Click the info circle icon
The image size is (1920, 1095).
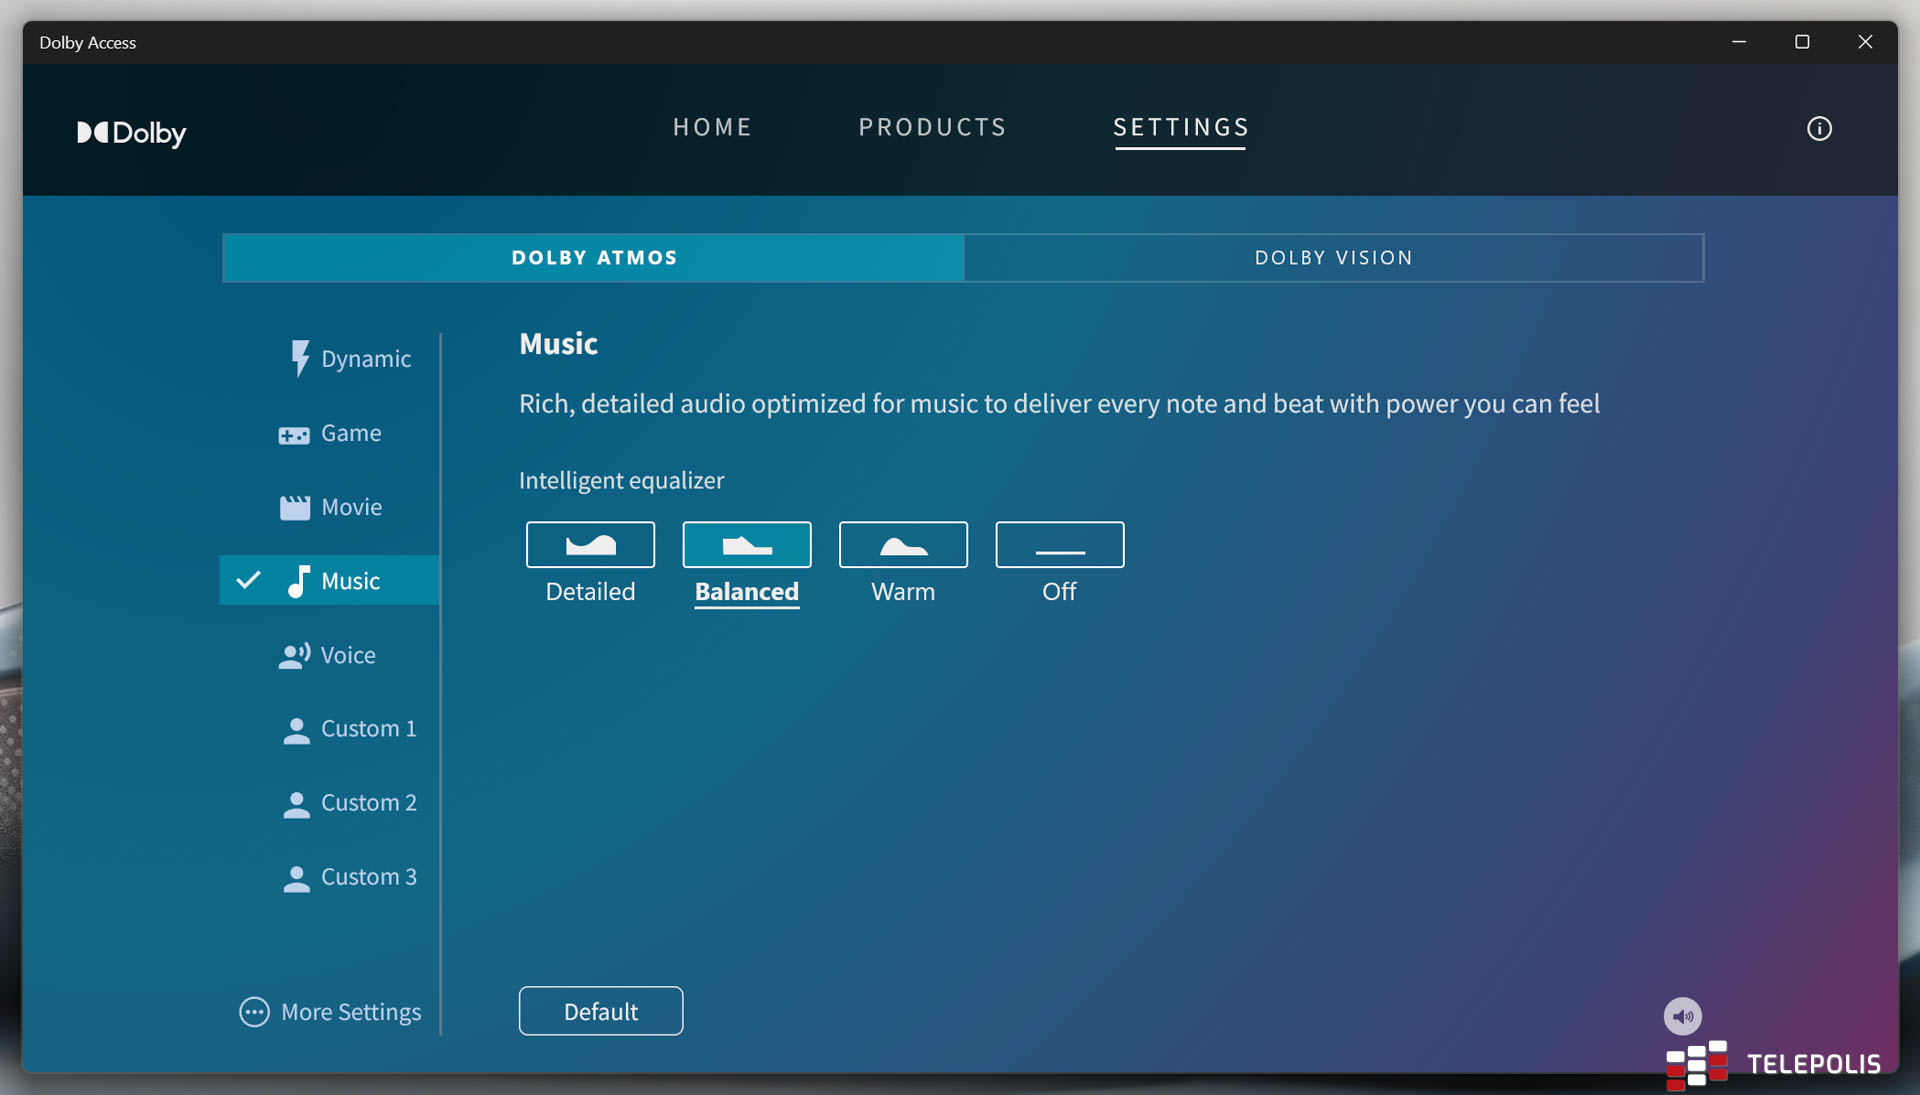tap(1819, 128)
